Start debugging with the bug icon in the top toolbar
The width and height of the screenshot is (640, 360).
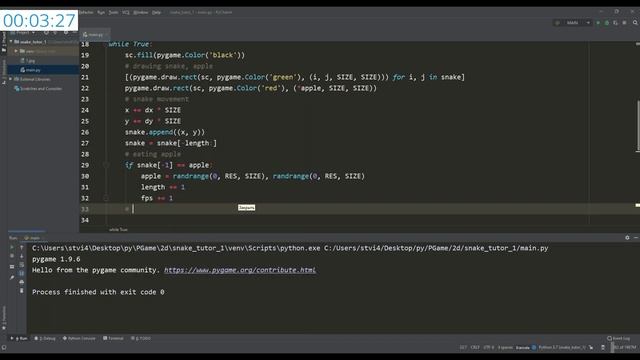[607, 23]
